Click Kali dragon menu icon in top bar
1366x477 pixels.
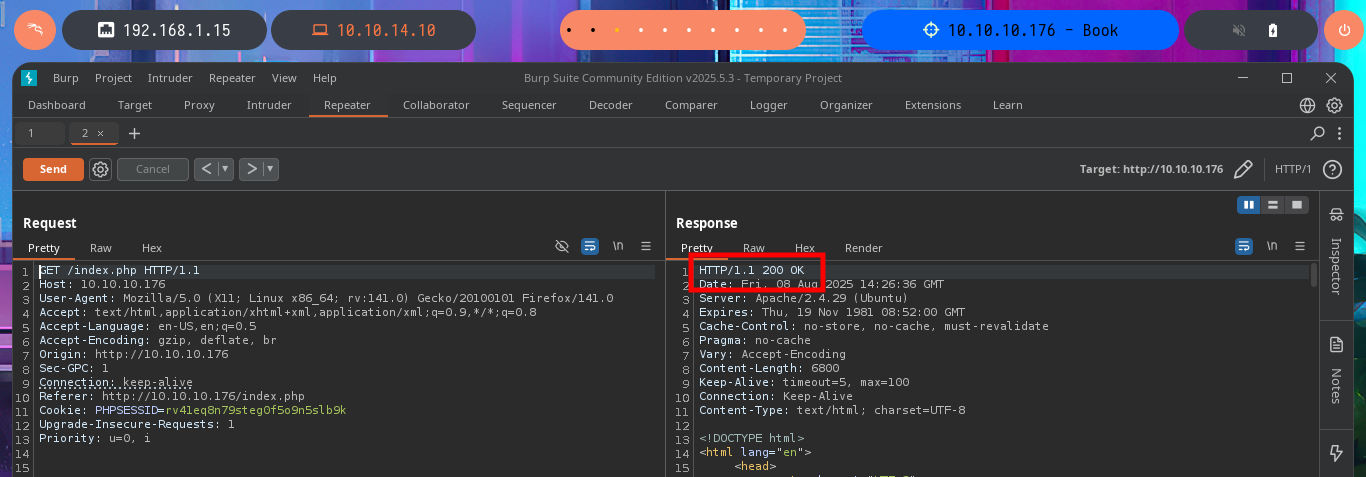coord(35,30)
